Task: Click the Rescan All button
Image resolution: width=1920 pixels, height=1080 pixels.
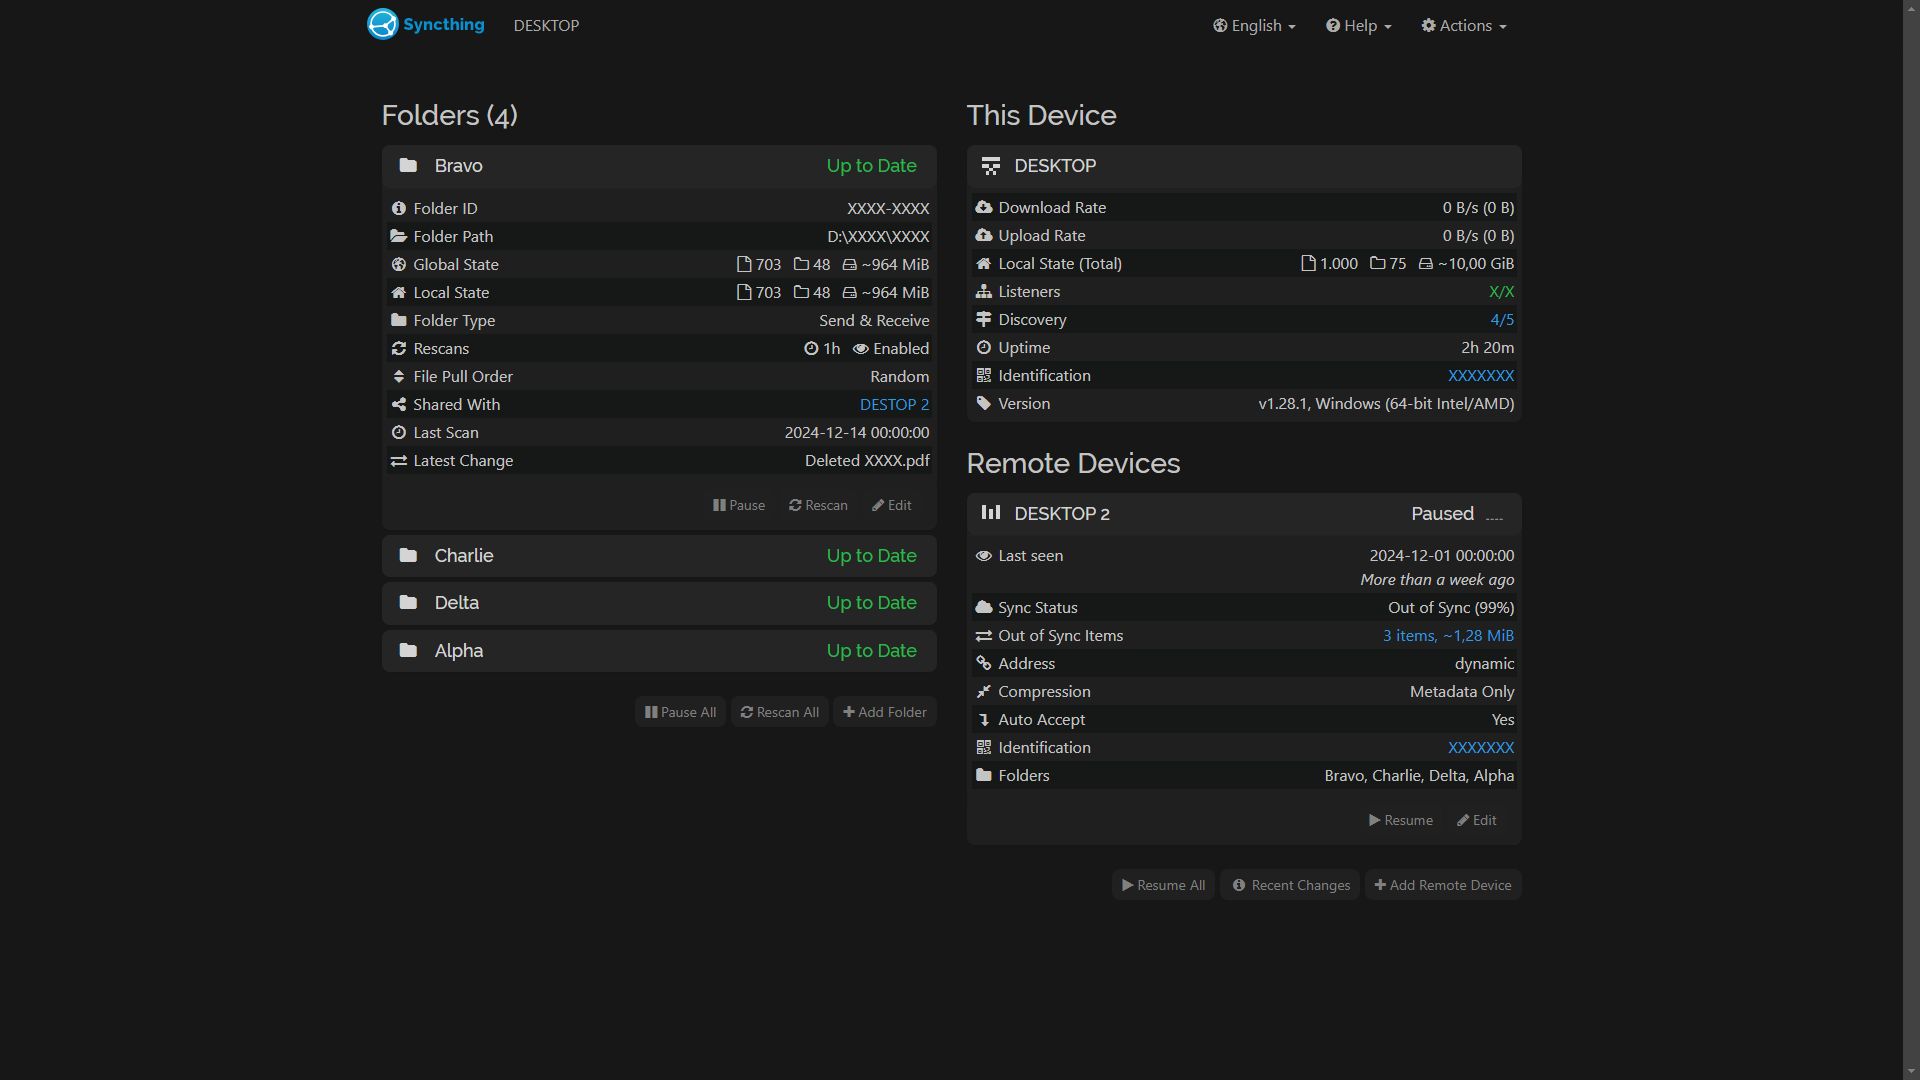Action: pos(780,712)
